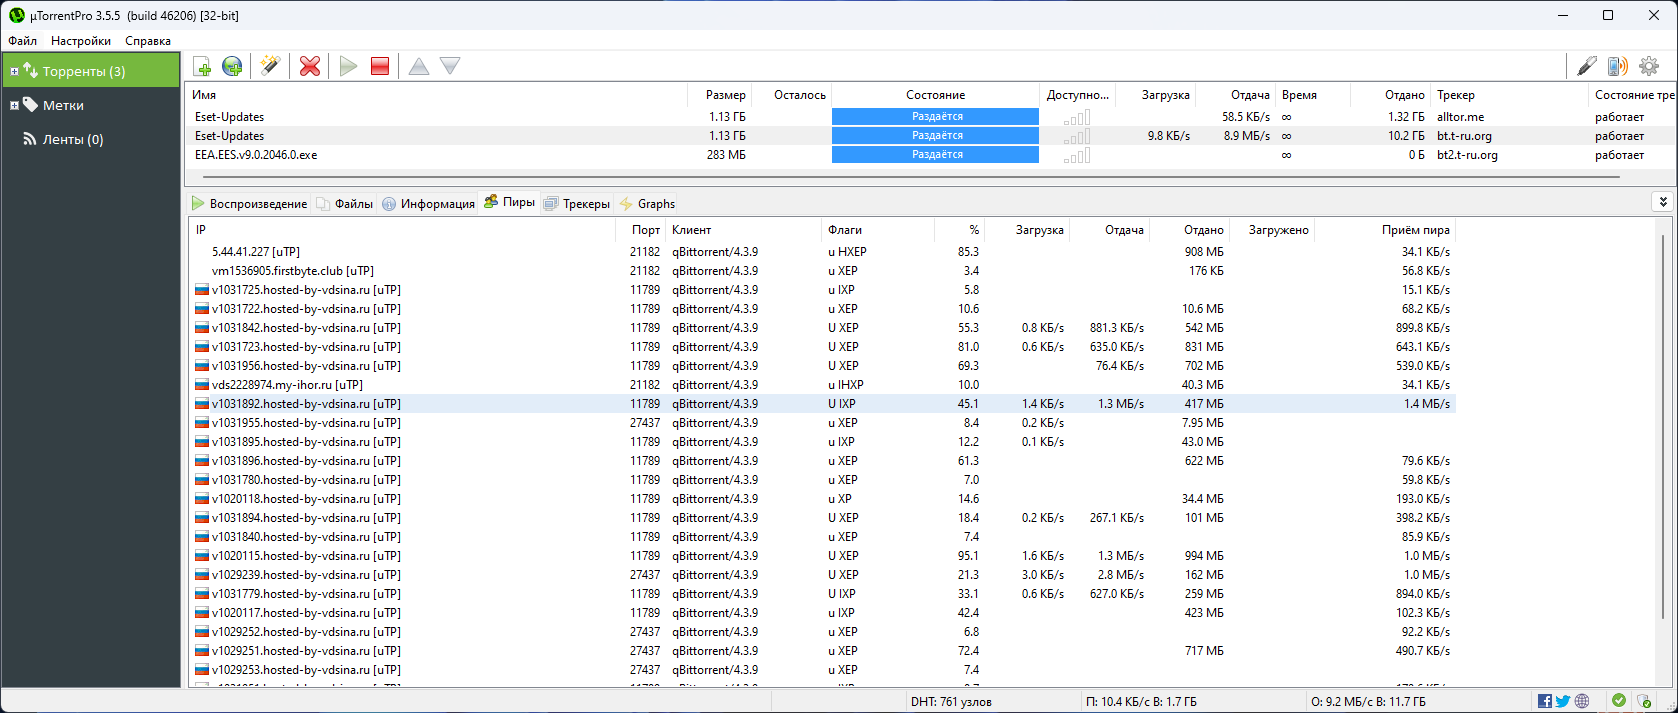Click Add Torrent from URL globe icon
Image resolution: width=1678 pixels, height=713 pixels.
tap(232, 66)
